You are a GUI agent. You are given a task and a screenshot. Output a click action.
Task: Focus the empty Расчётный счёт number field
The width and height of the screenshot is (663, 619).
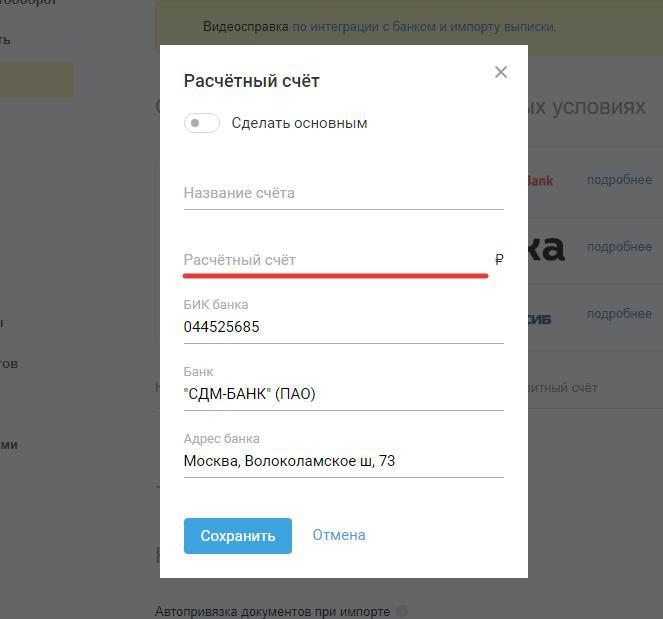335,260
